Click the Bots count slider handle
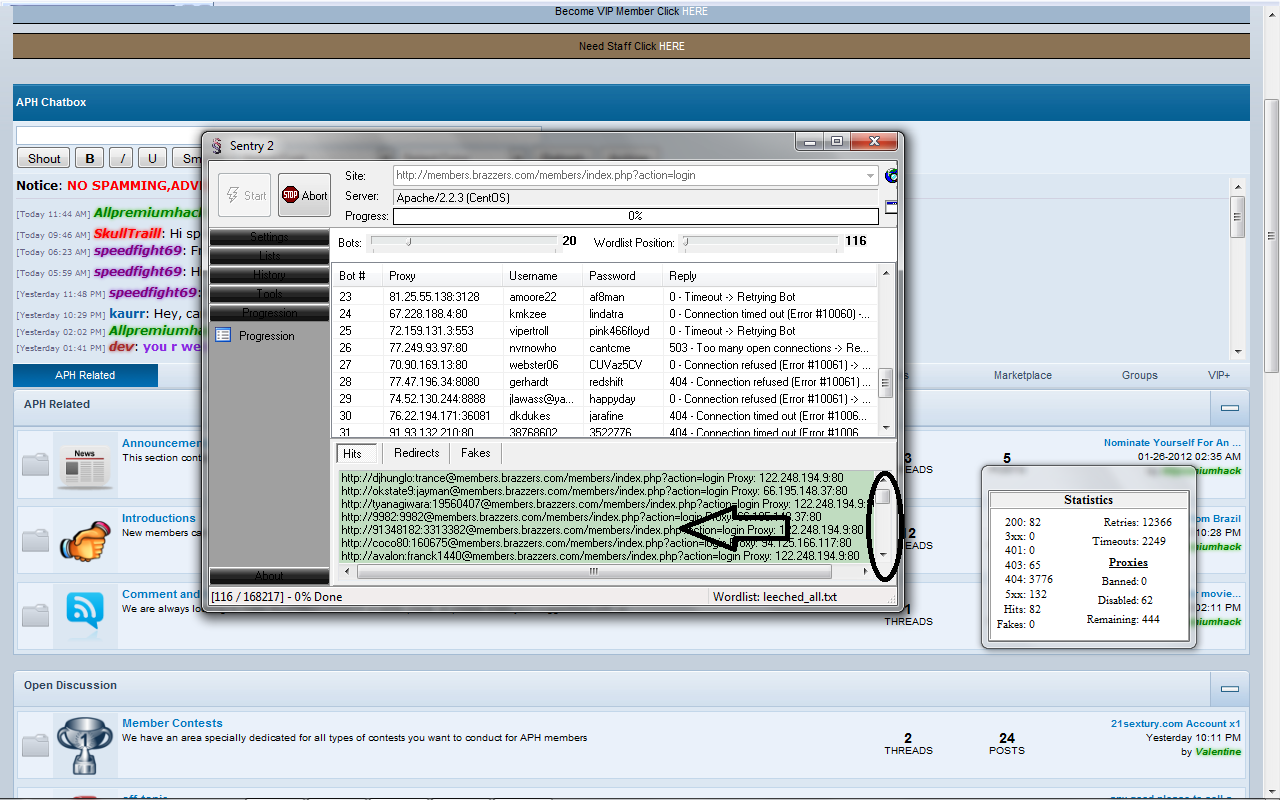The image size is (1280, 800). pos(409,241)
